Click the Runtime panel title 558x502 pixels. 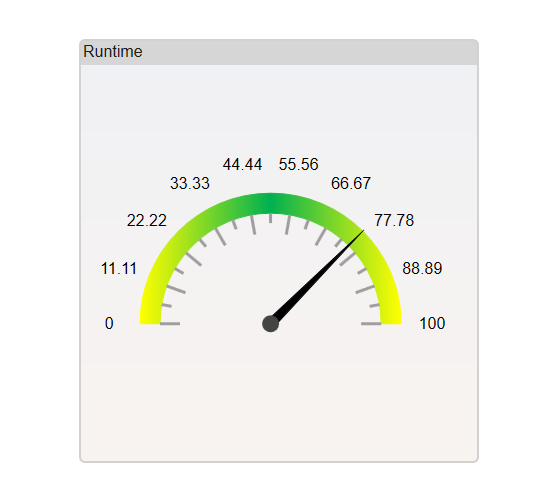click(113, 52)
